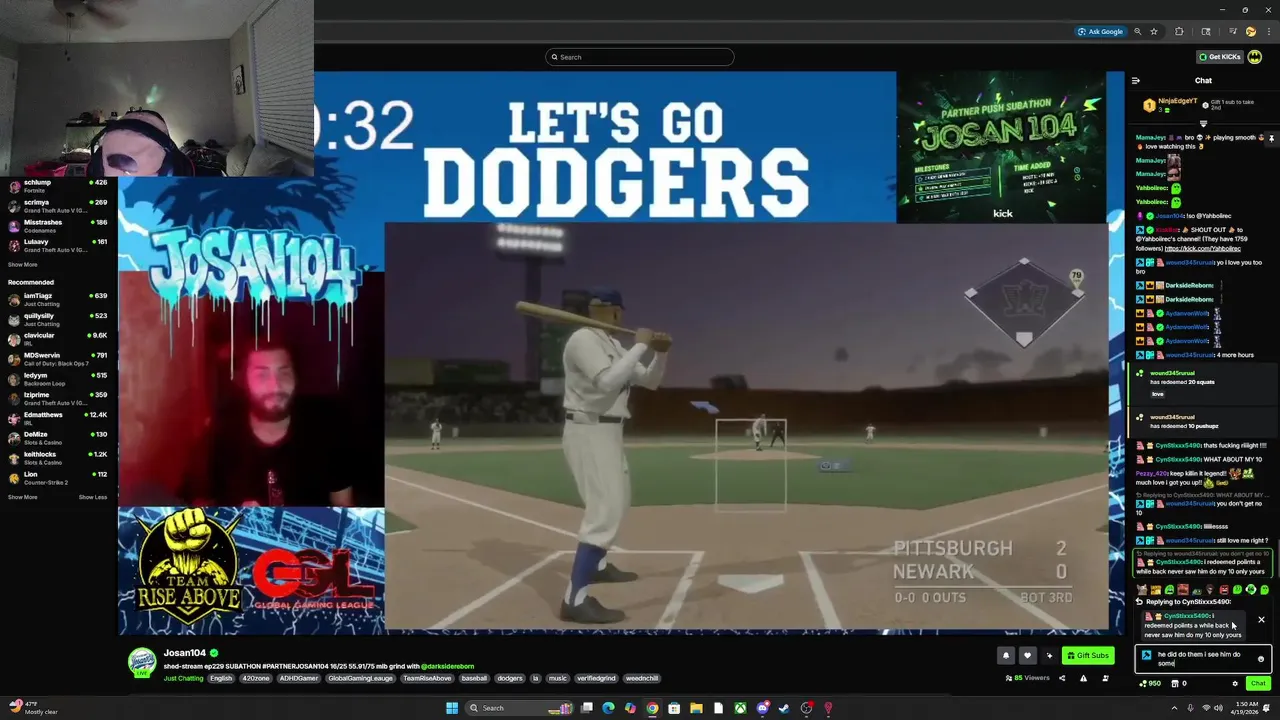The height and width of the screenshot is (720, 1280).
Task: Toggle notifications bell for Josan104
Action: (x=1006, y=656)
